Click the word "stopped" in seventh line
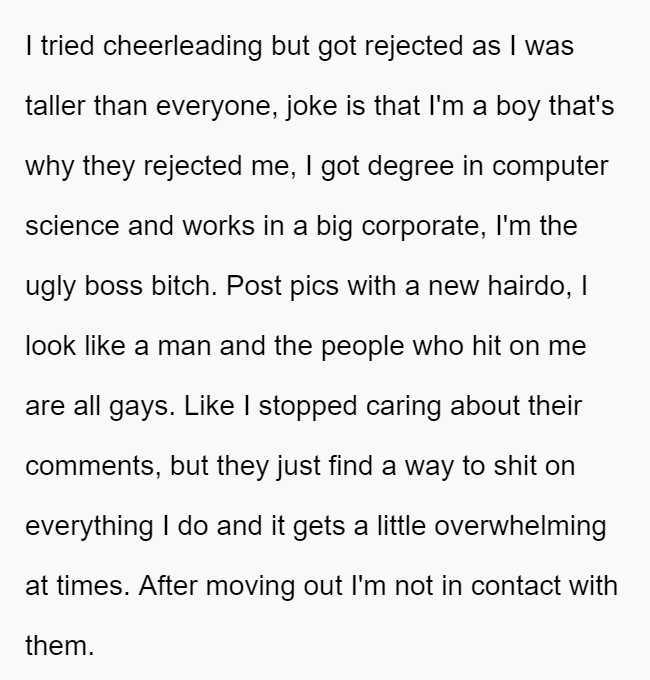 pos(307,407)
